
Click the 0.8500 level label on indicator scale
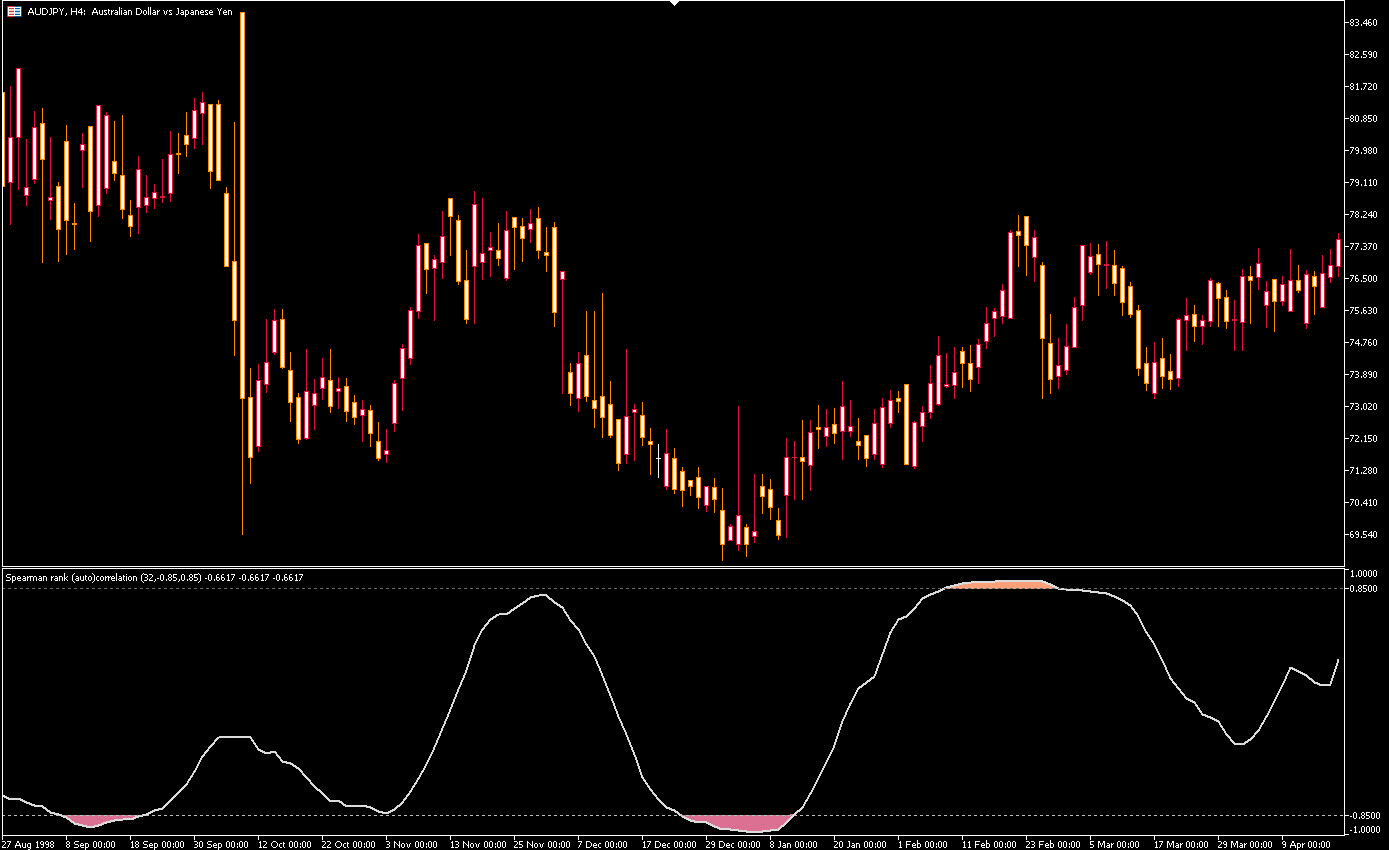(1363, 589)
